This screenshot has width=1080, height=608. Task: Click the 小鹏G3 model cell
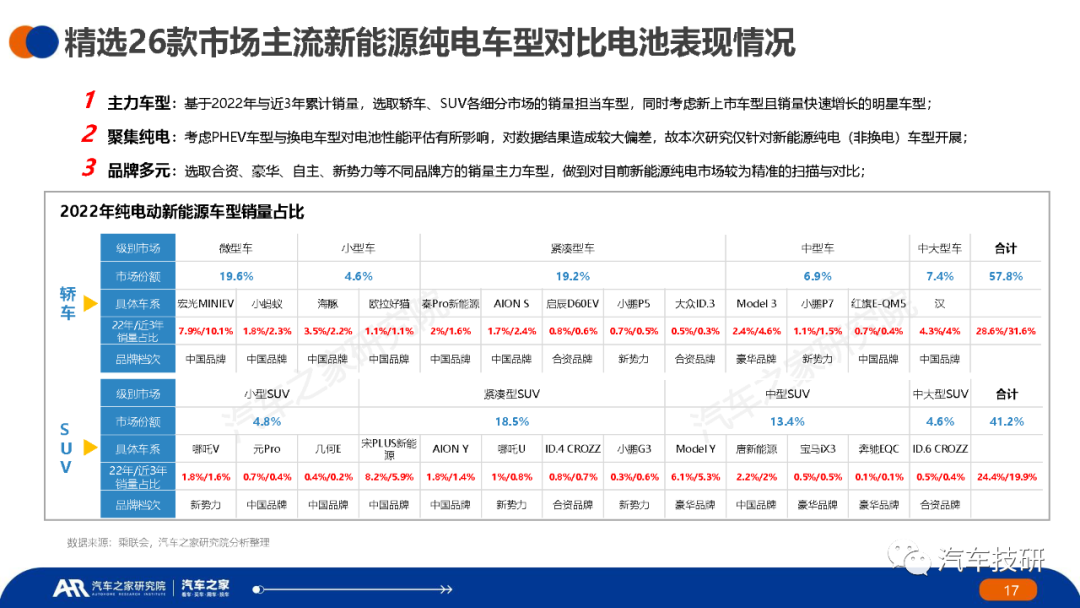coord(634,449)
